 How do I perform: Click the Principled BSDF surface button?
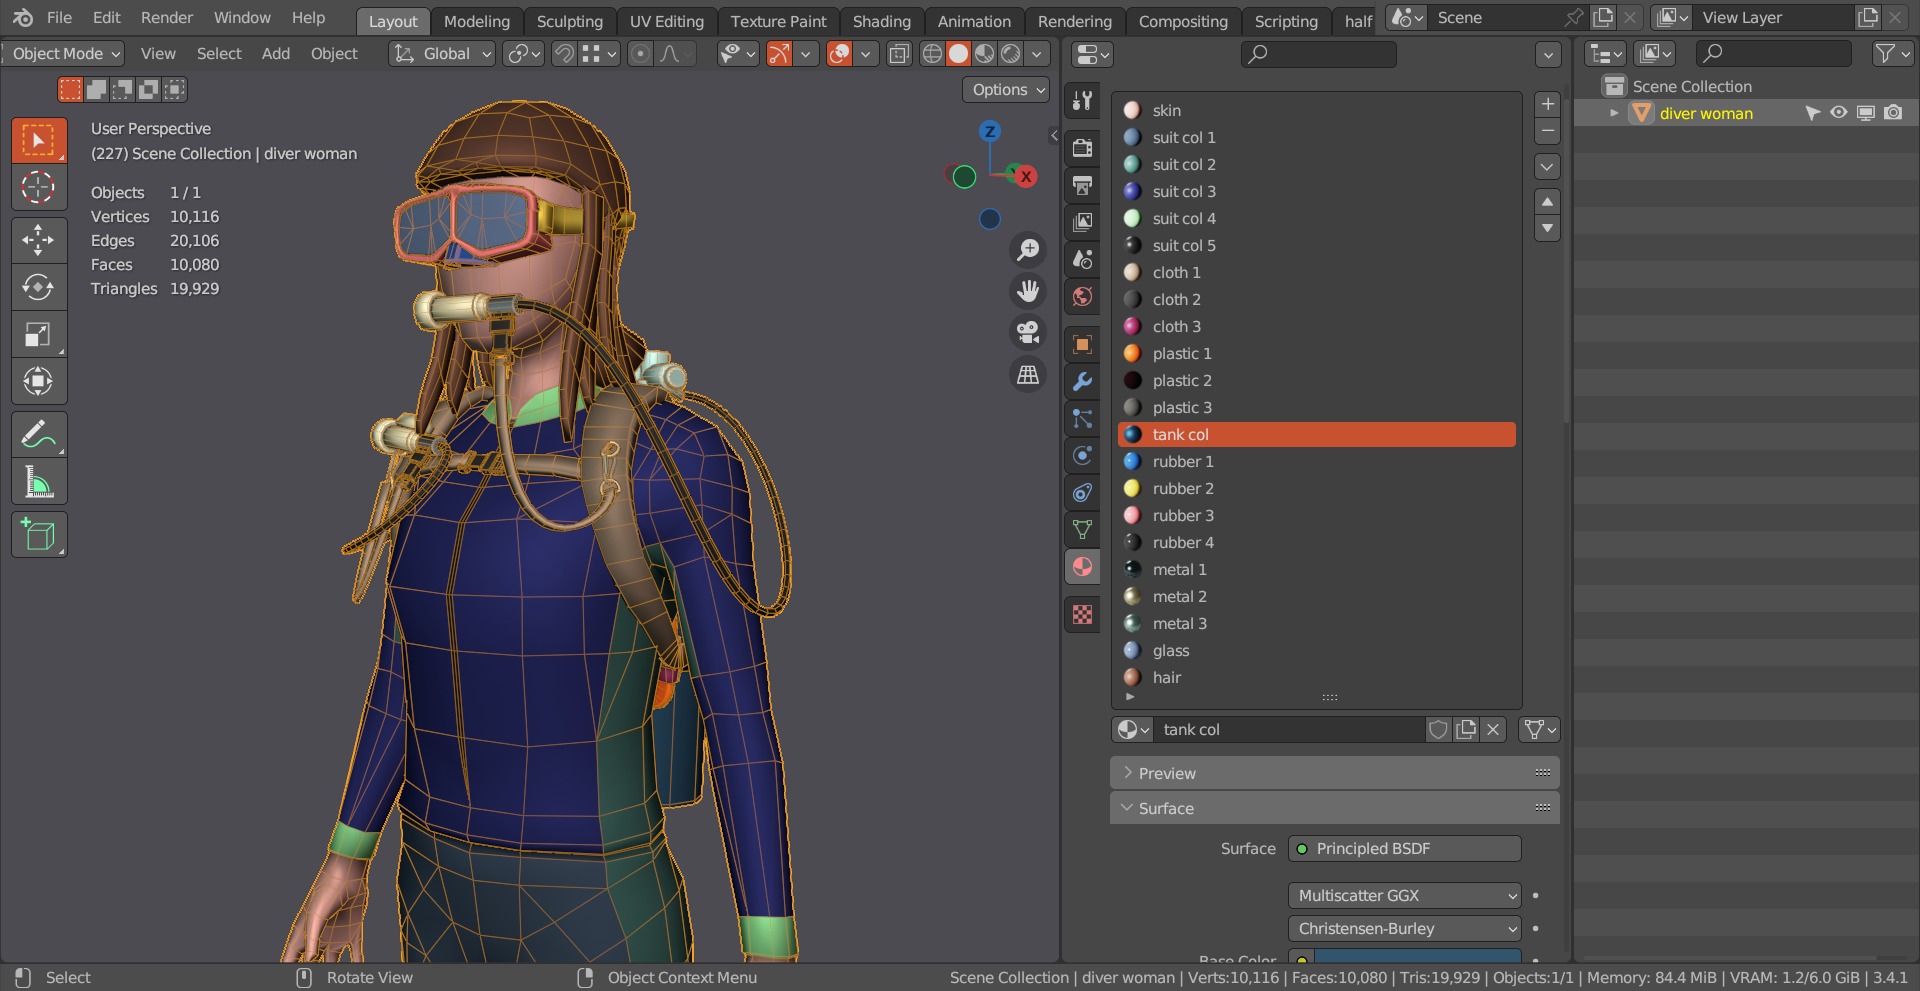(1404, 849)
